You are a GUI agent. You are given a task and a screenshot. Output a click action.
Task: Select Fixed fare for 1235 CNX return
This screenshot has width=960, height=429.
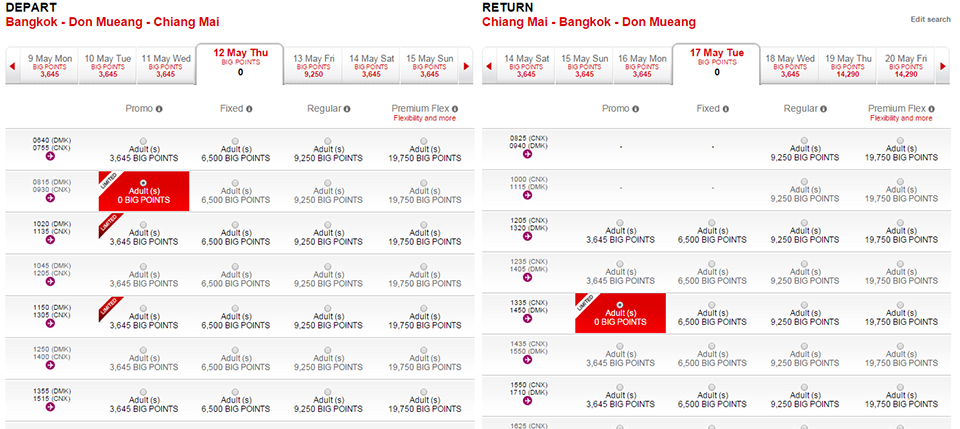pyautogui.click(x=712, y=264)
